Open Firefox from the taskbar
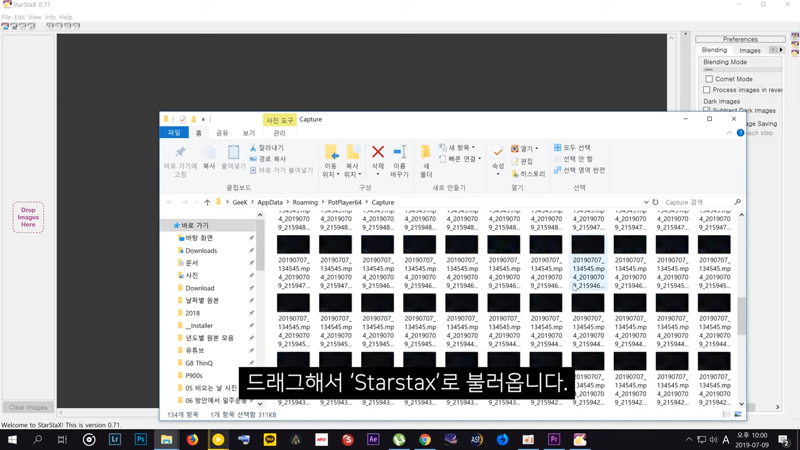 [192, 439]
